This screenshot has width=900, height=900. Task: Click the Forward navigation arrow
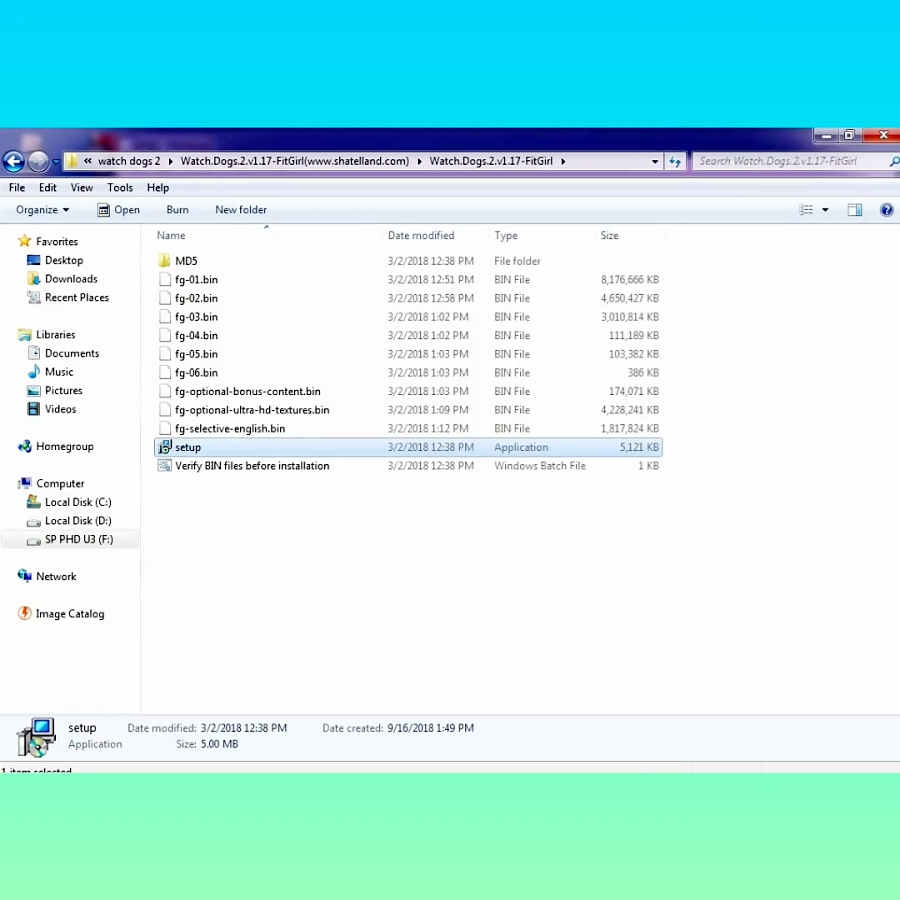coord(38,161)
